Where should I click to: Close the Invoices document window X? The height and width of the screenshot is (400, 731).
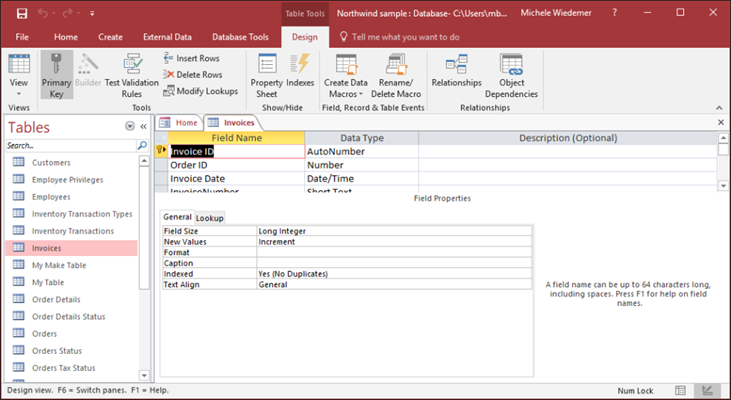tap(721, 122)
